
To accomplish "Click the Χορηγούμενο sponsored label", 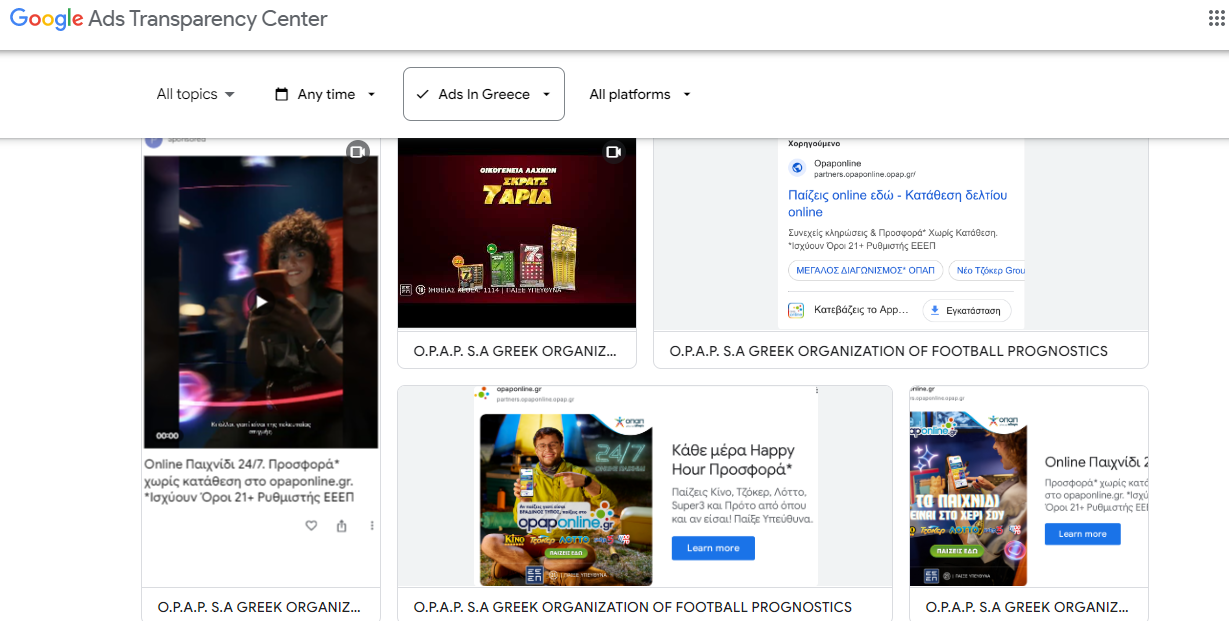I will tap(814, 144).
